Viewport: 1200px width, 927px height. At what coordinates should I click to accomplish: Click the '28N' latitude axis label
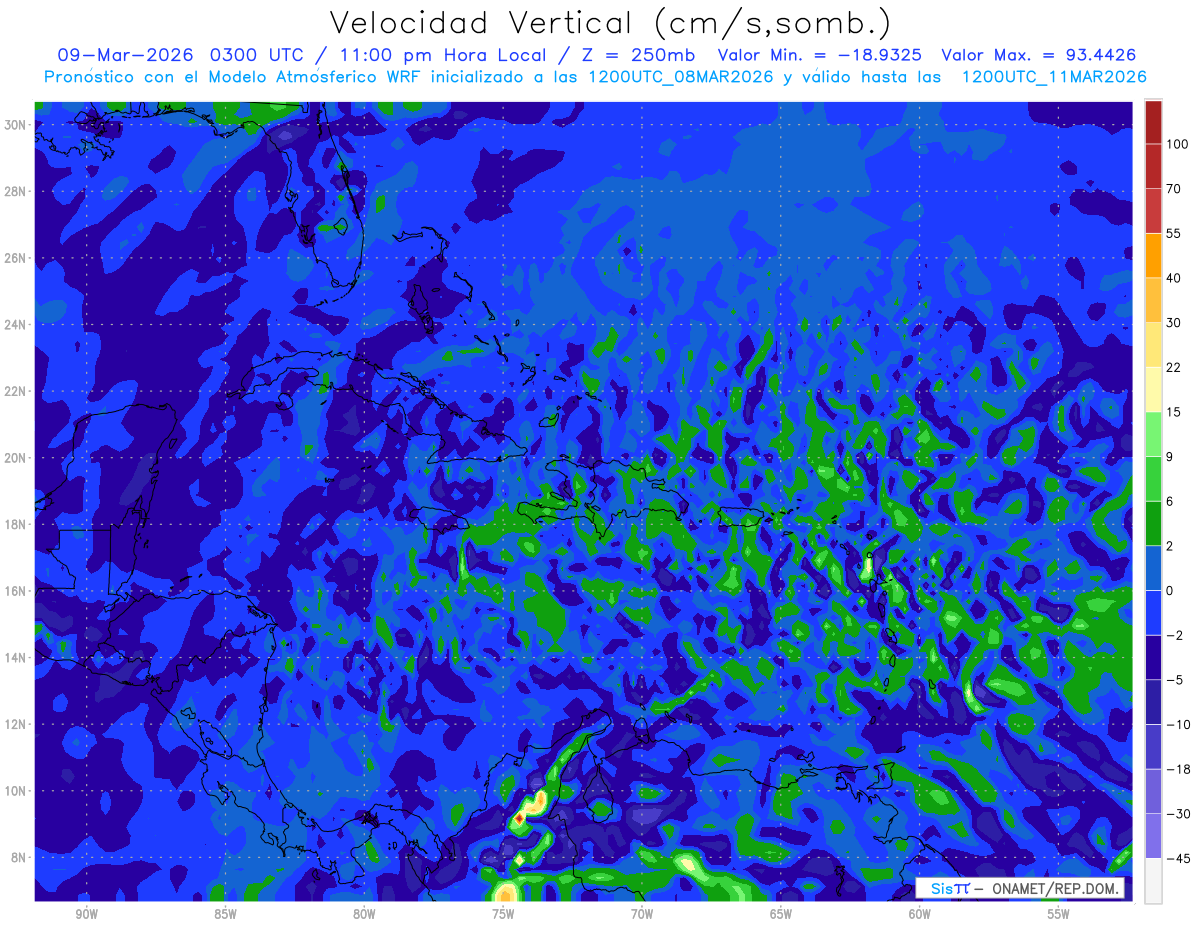(x=15, y=191)
